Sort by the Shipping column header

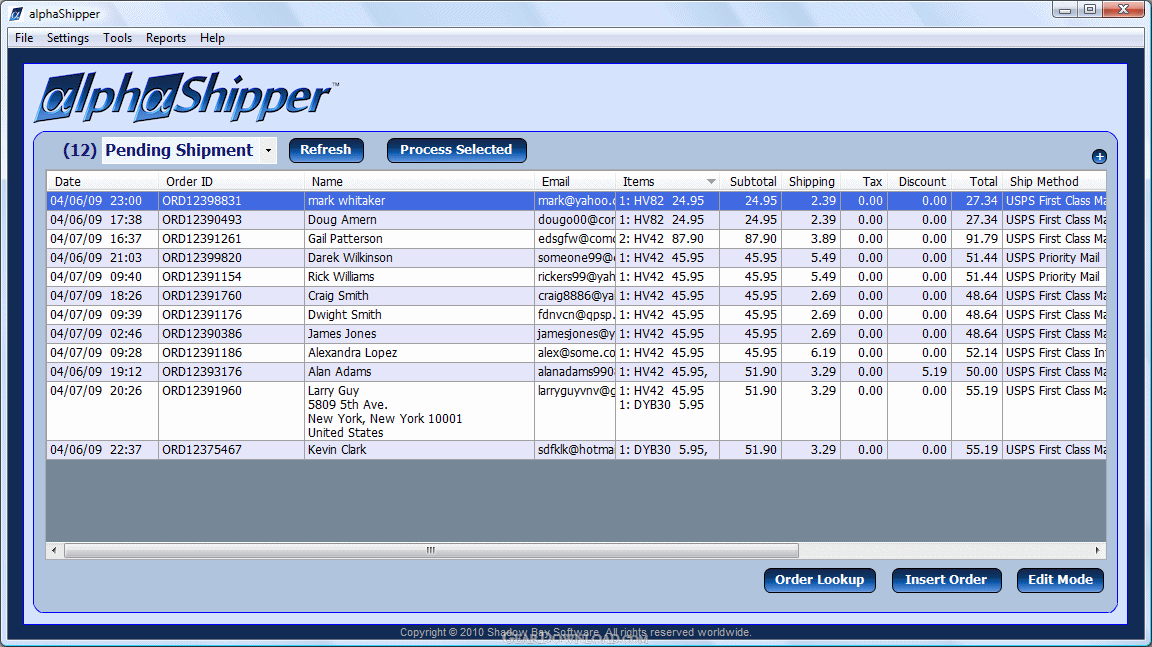coord(811,181)
